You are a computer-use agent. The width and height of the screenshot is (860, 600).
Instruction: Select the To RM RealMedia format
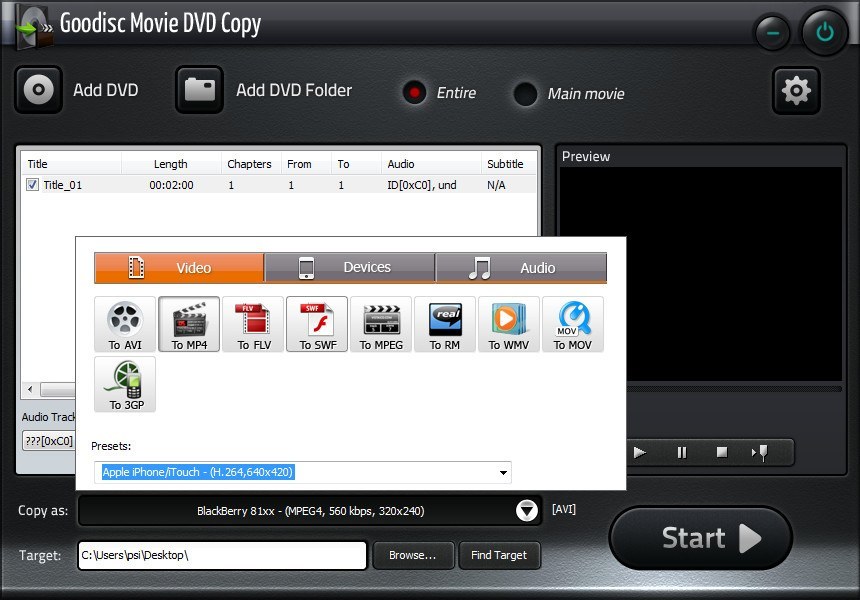coord(444,324)
